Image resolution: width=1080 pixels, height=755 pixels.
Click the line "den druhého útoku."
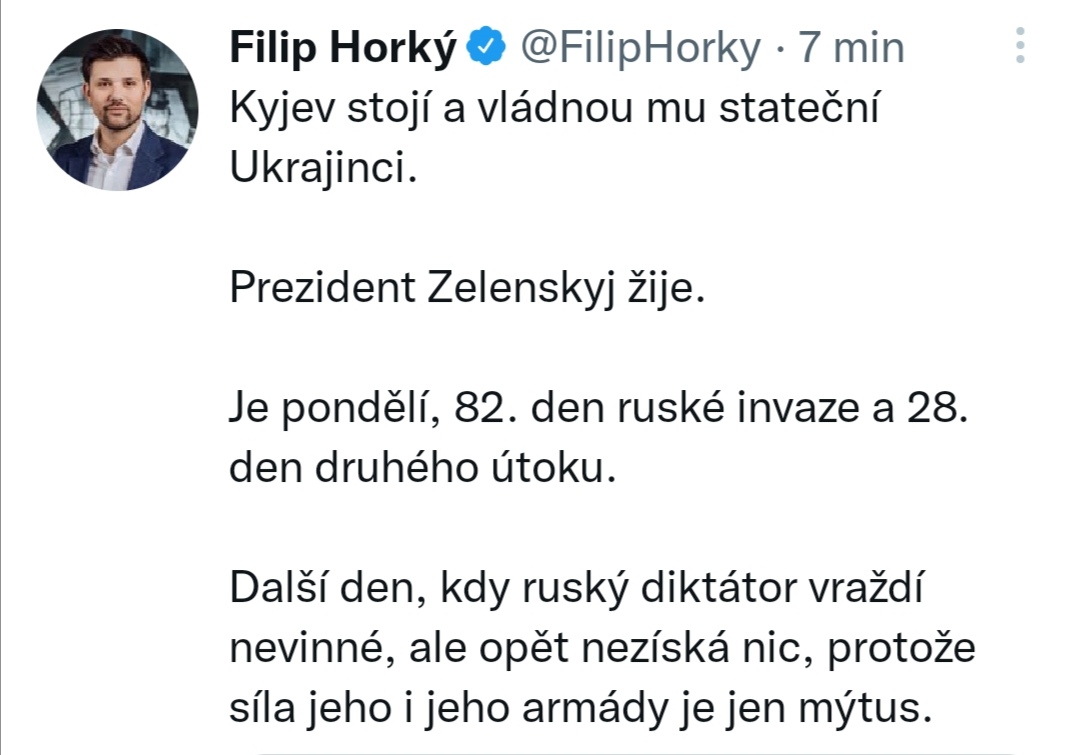click(418, 469)
